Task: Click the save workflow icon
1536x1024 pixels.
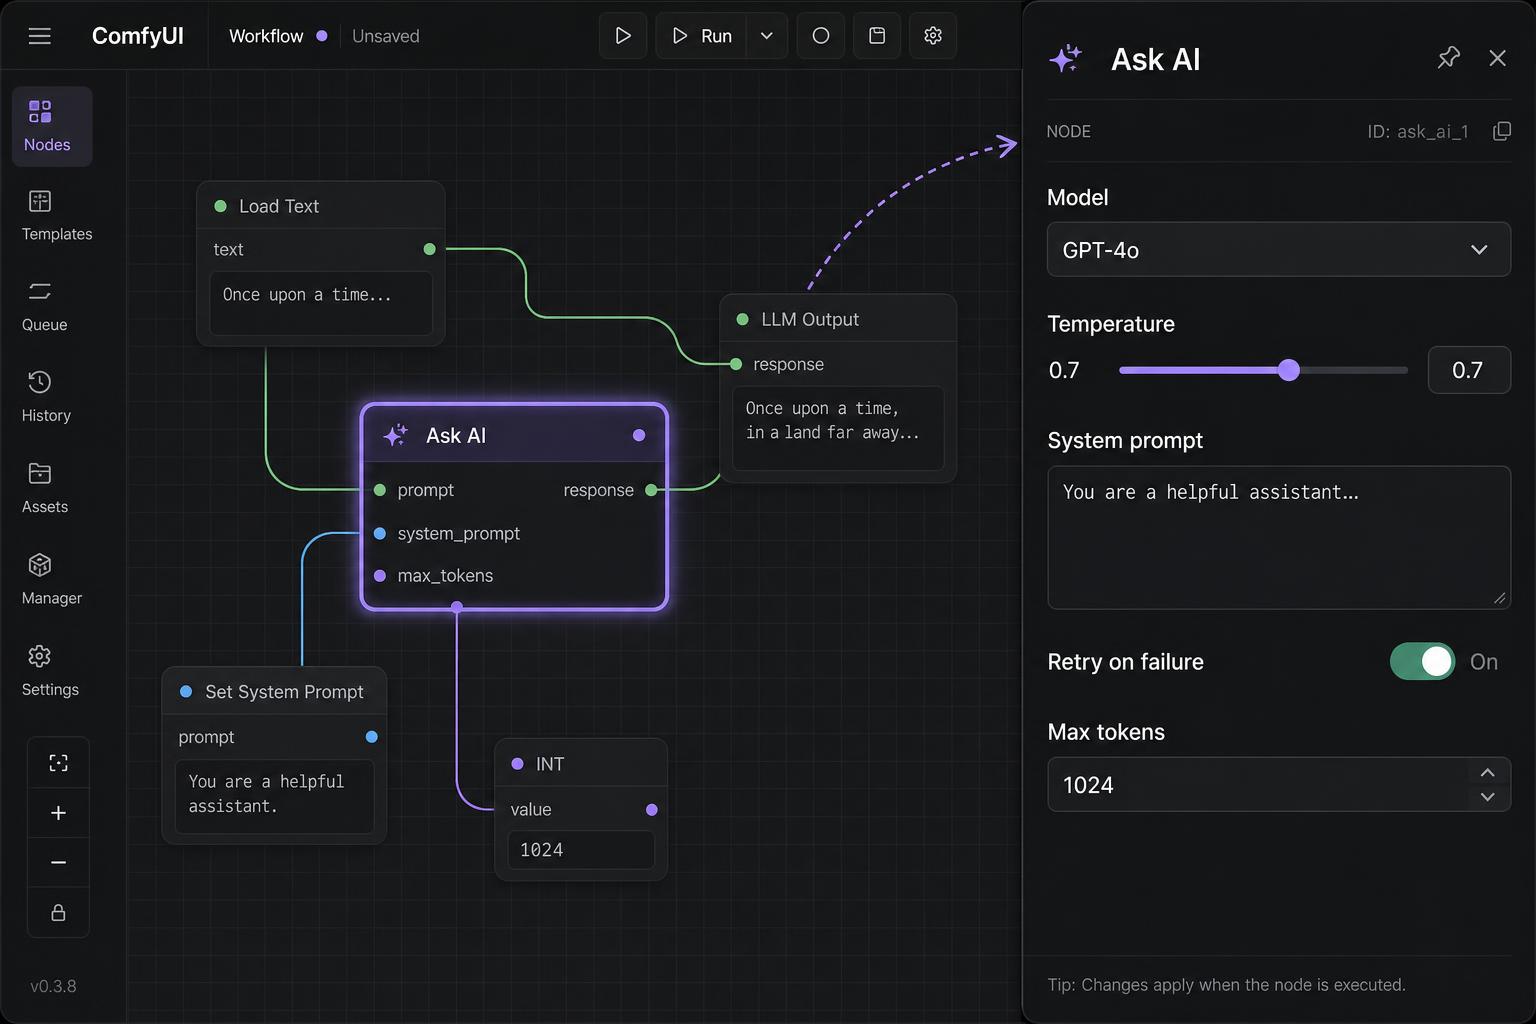Action: click(877, 36)
